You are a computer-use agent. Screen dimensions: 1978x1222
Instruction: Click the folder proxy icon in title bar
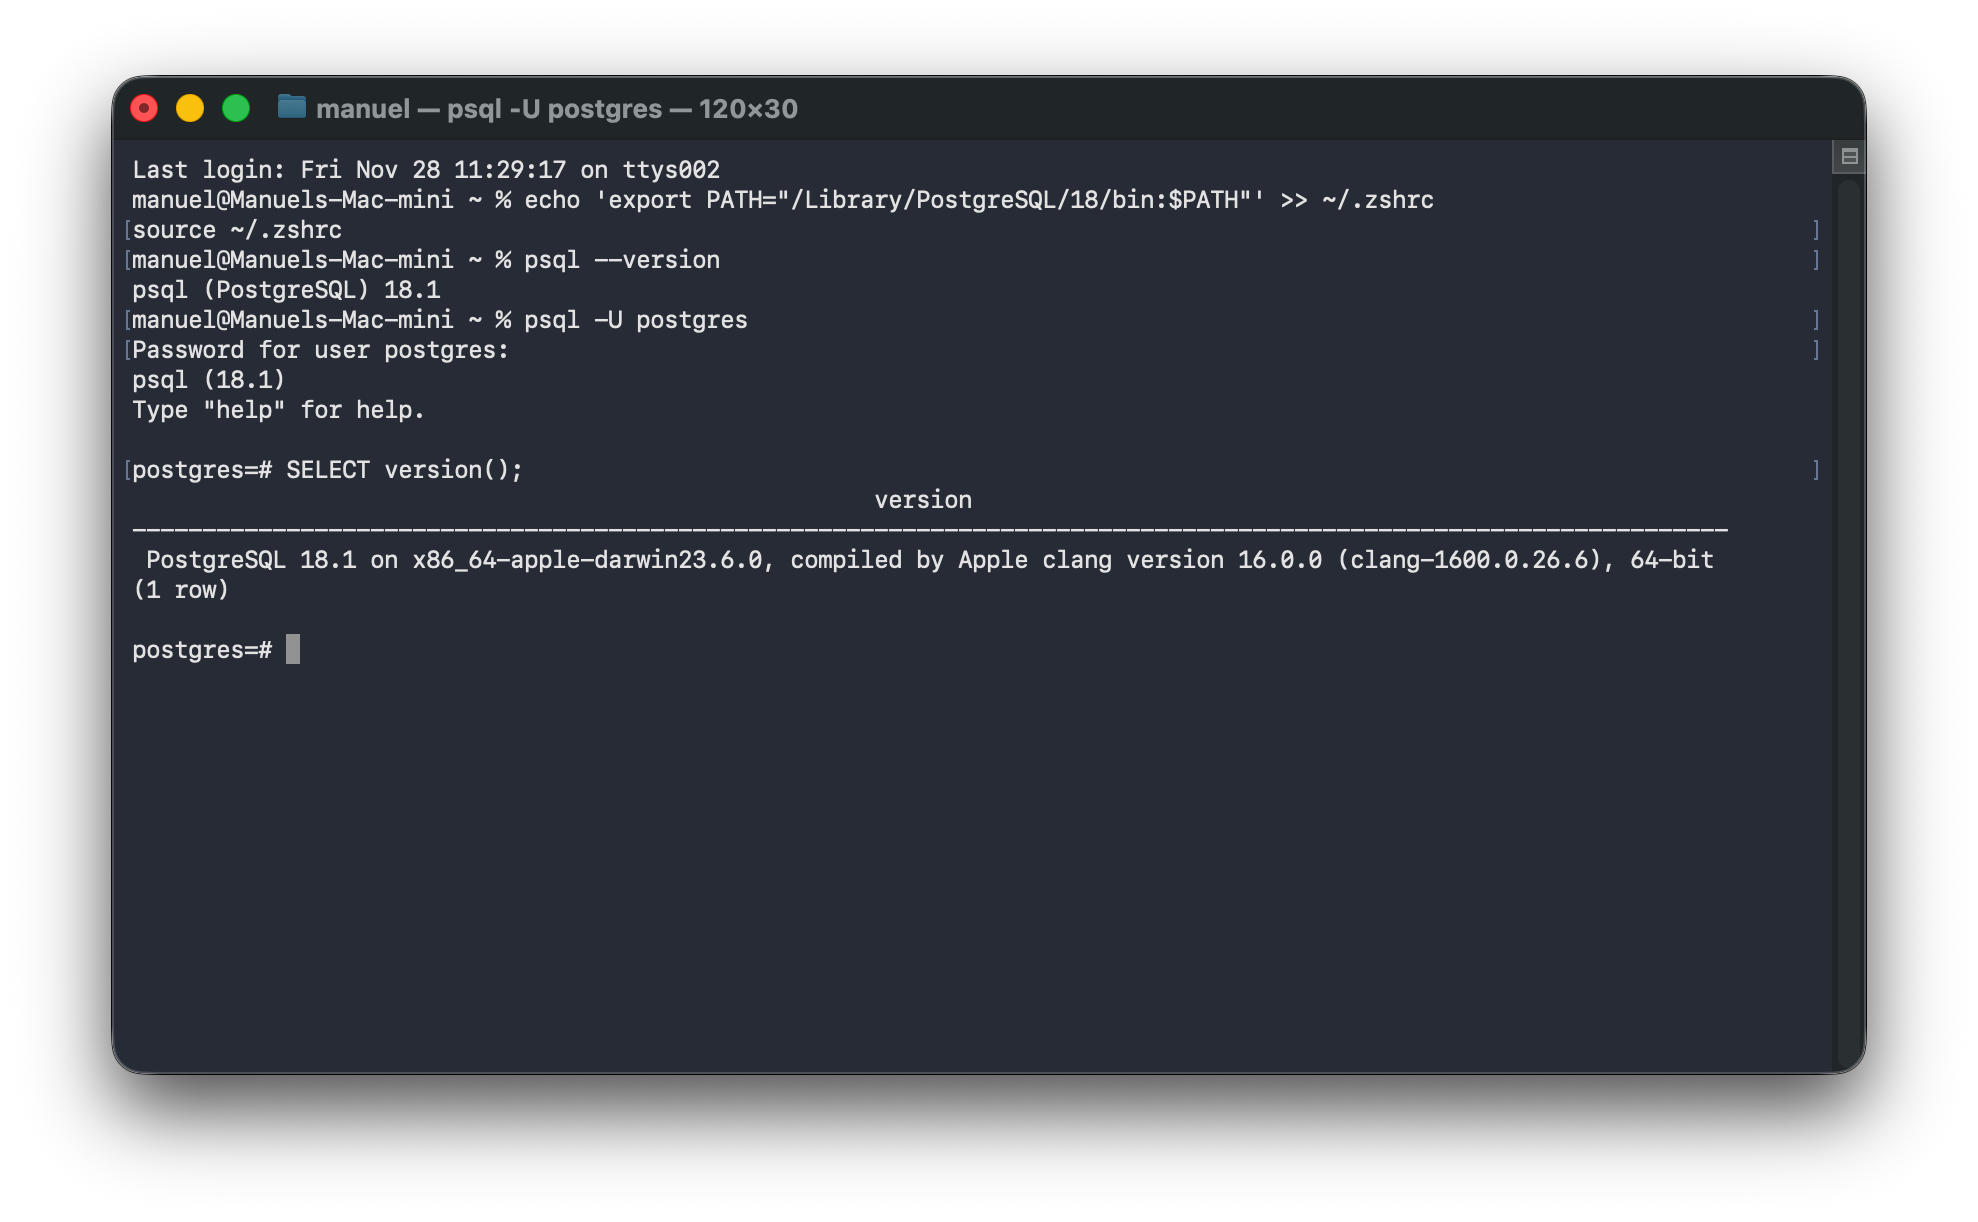pos(291,107)
